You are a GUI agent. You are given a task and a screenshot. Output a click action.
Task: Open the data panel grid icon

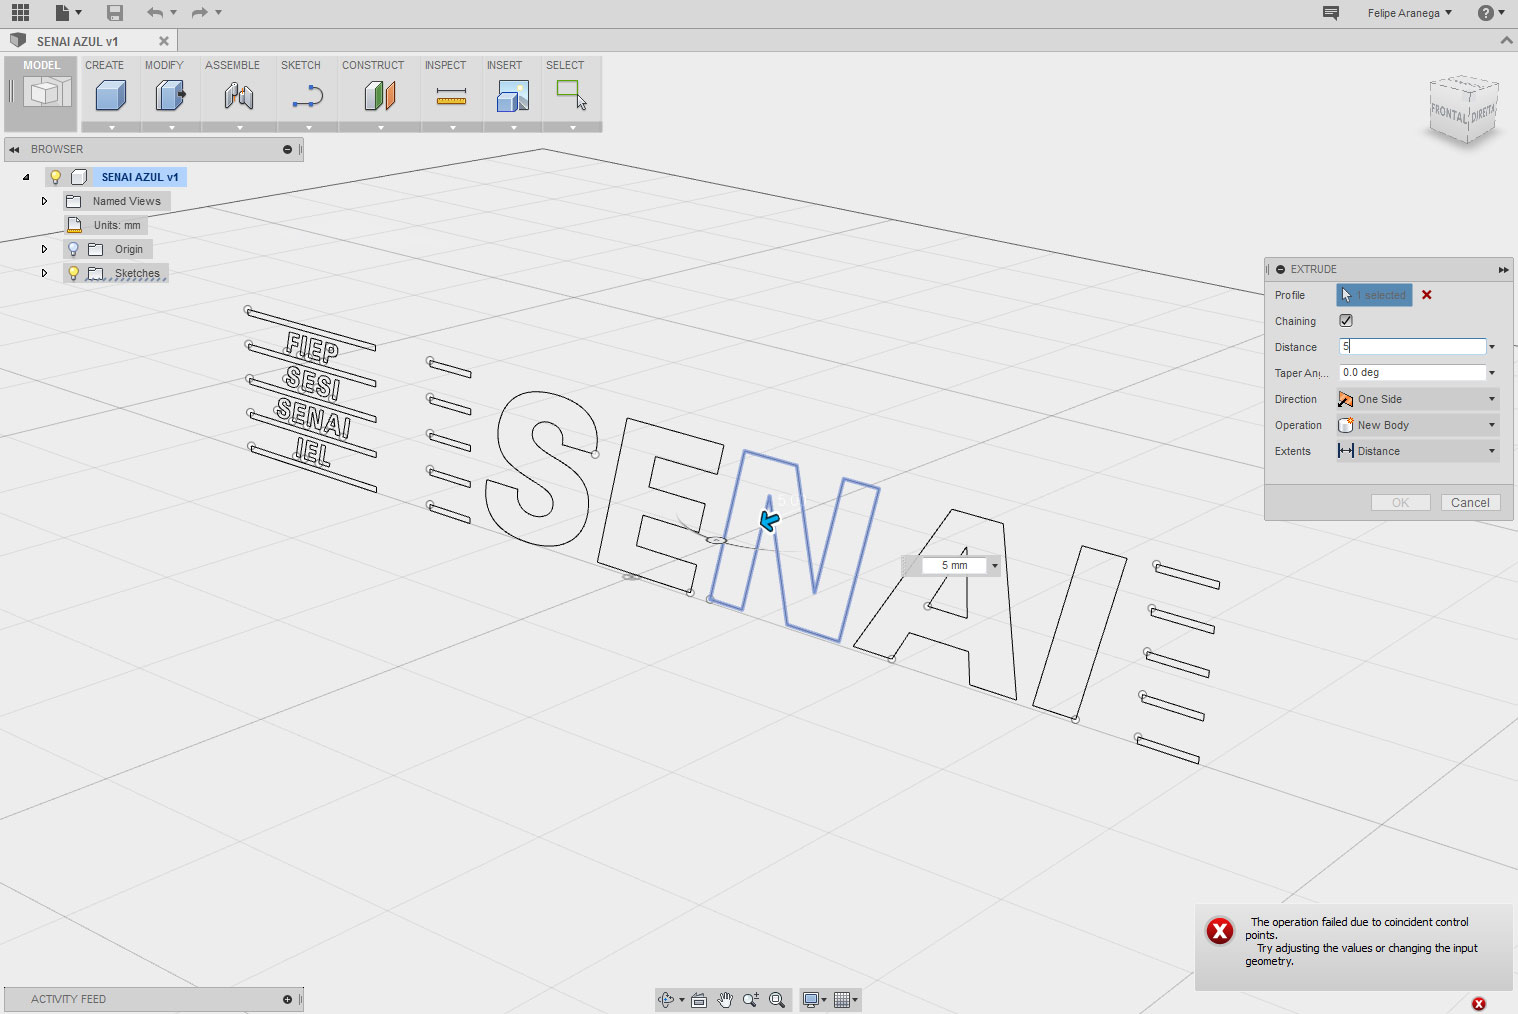[20, 13]
